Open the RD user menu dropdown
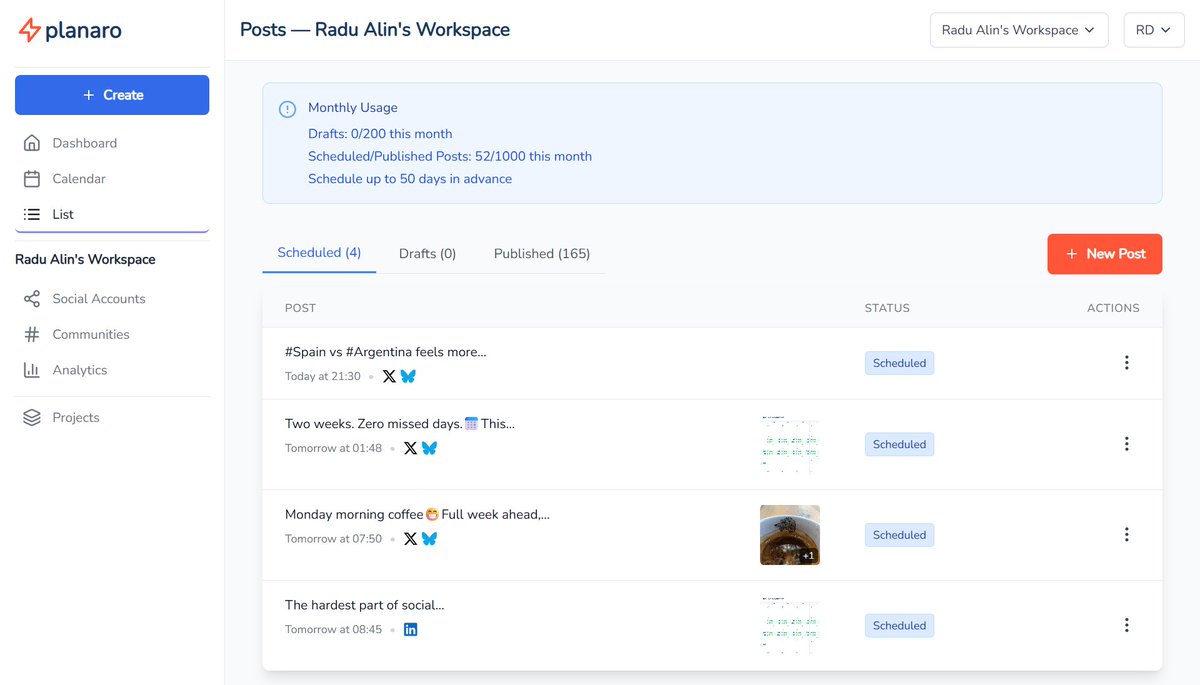The width and height of the screenshot is (1200, 685). (1154, 30)
